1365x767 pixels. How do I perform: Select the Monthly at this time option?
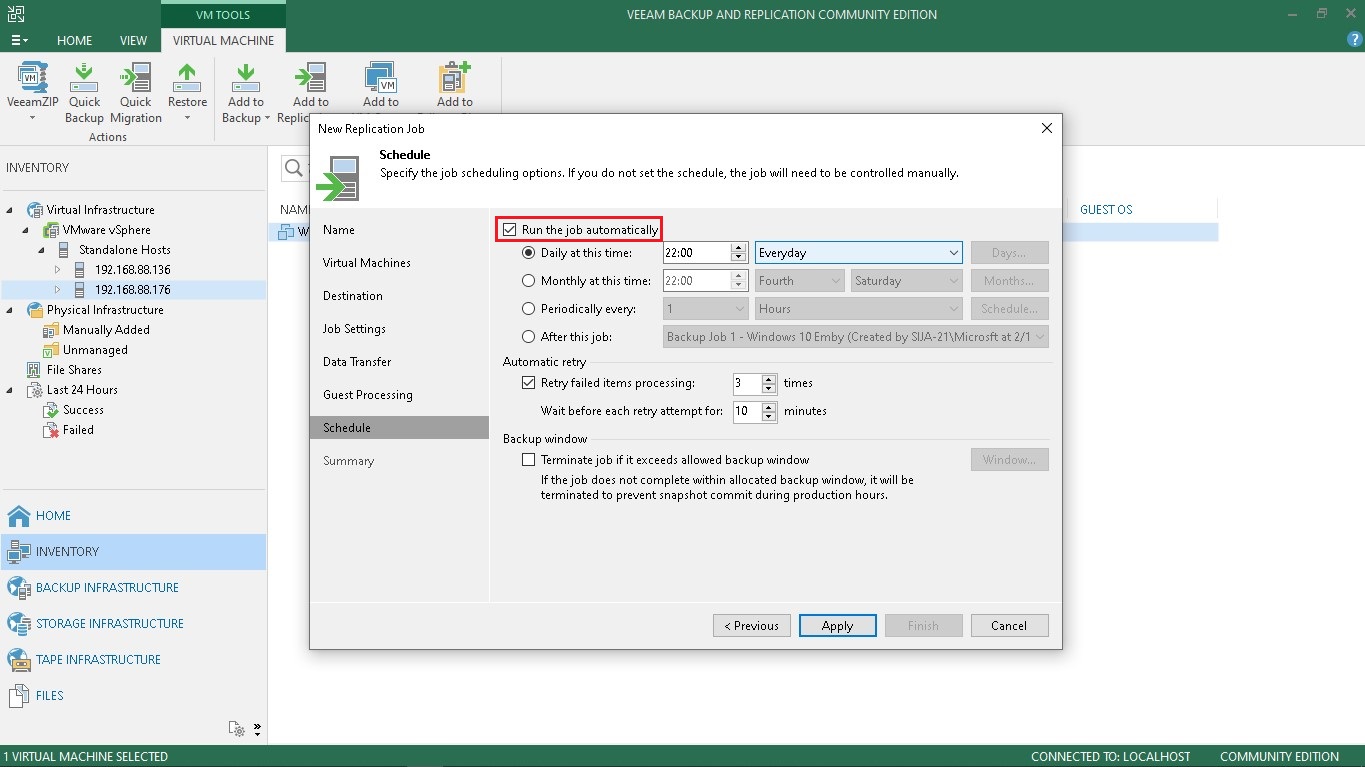point(529,281)
